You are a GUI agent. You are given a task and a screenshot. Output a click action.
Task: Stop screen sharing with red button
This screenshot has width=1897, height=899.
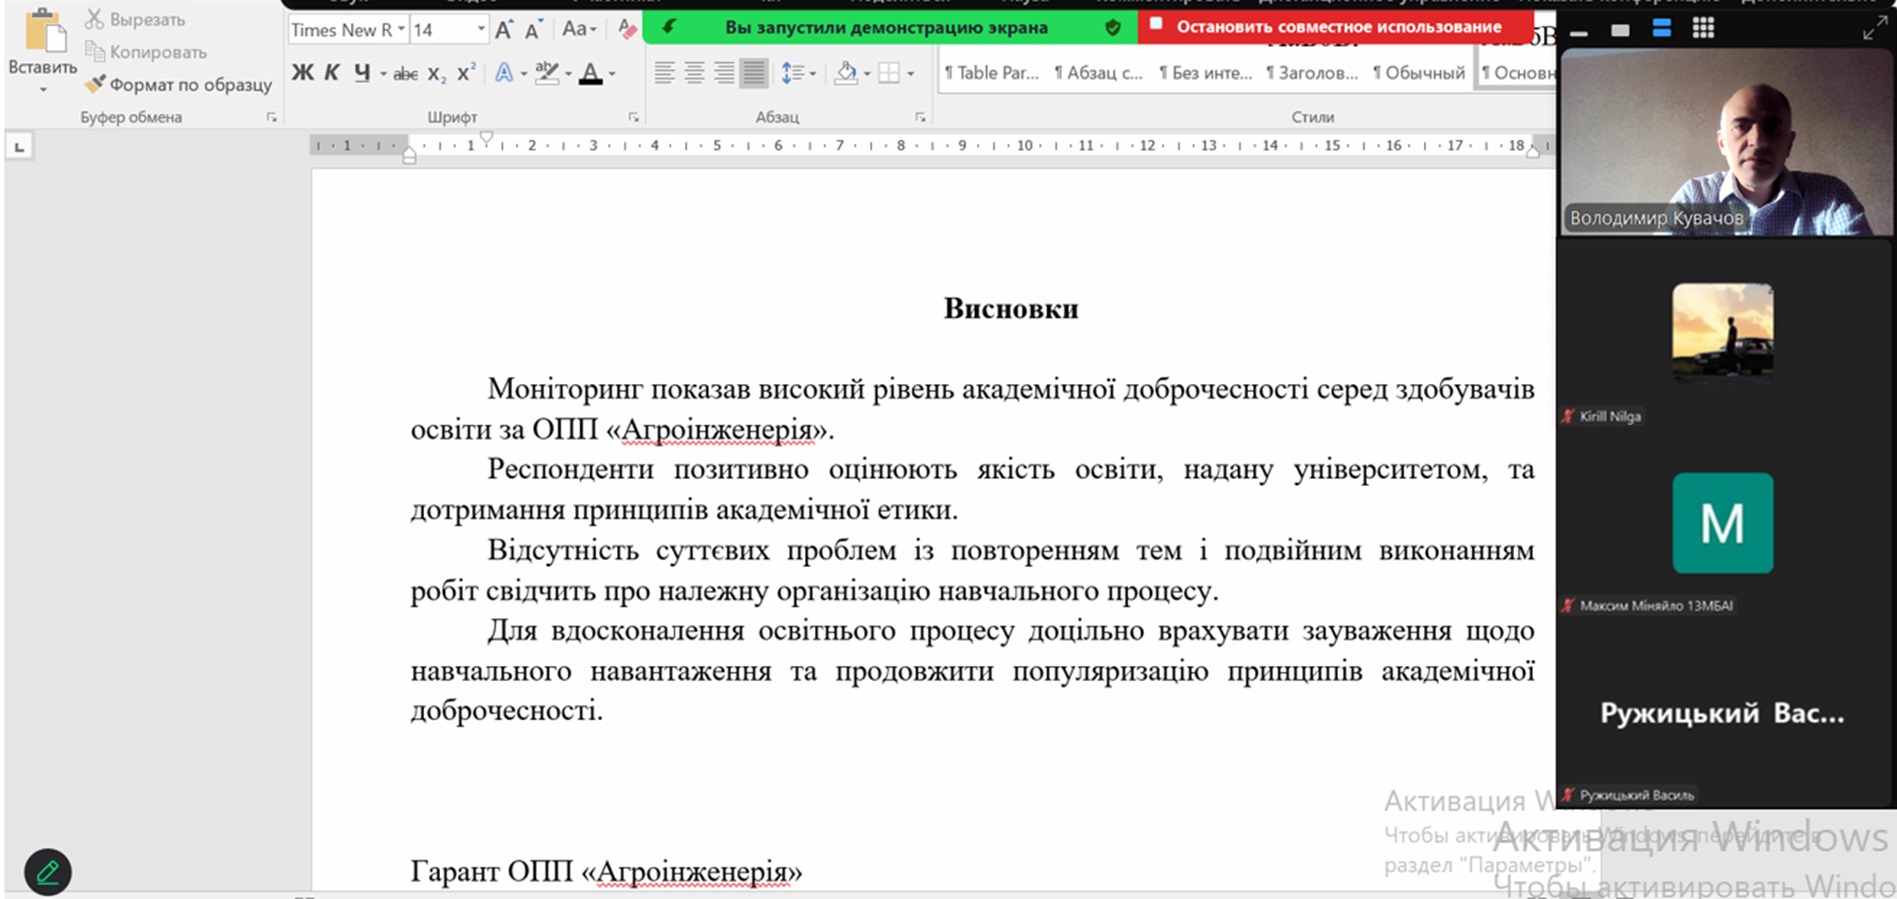[1334, 27]
